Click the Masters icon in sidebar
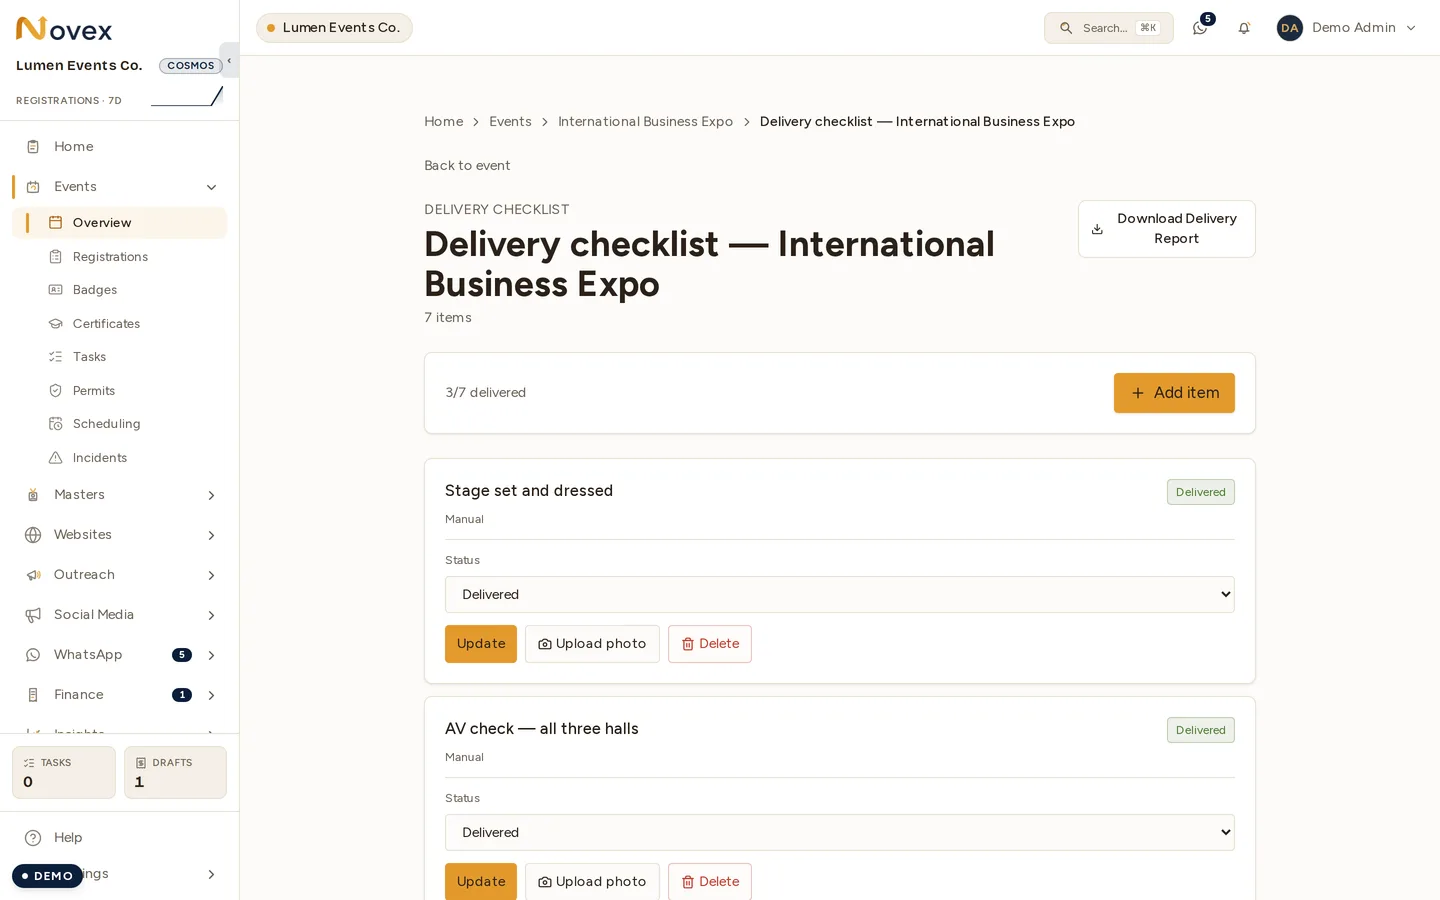 (x=33, y=495)
